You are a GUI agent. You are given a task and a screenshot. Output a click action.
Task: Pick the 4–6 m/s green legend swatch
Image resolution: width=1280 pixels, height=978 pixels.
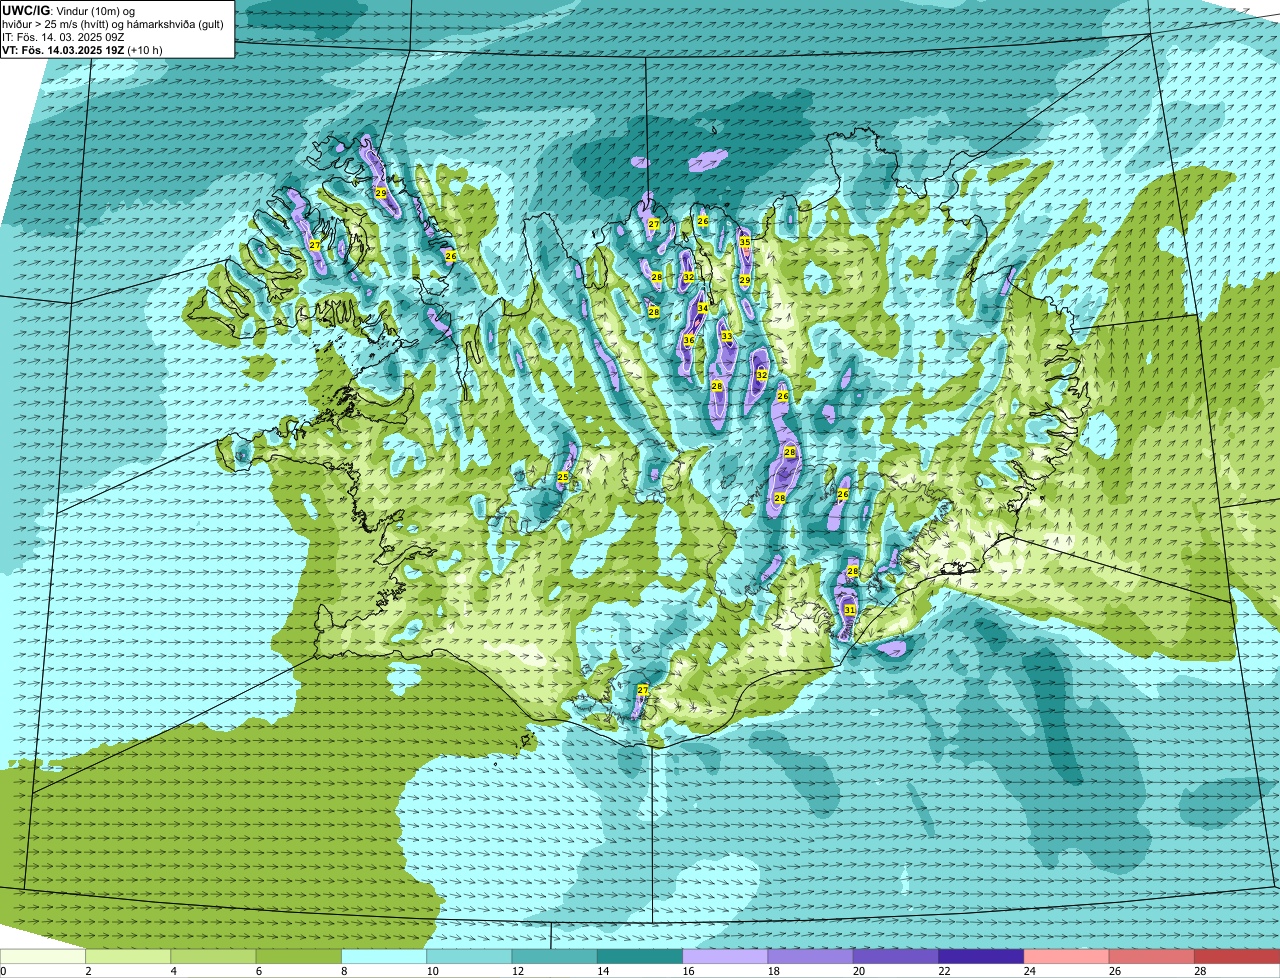213,956
